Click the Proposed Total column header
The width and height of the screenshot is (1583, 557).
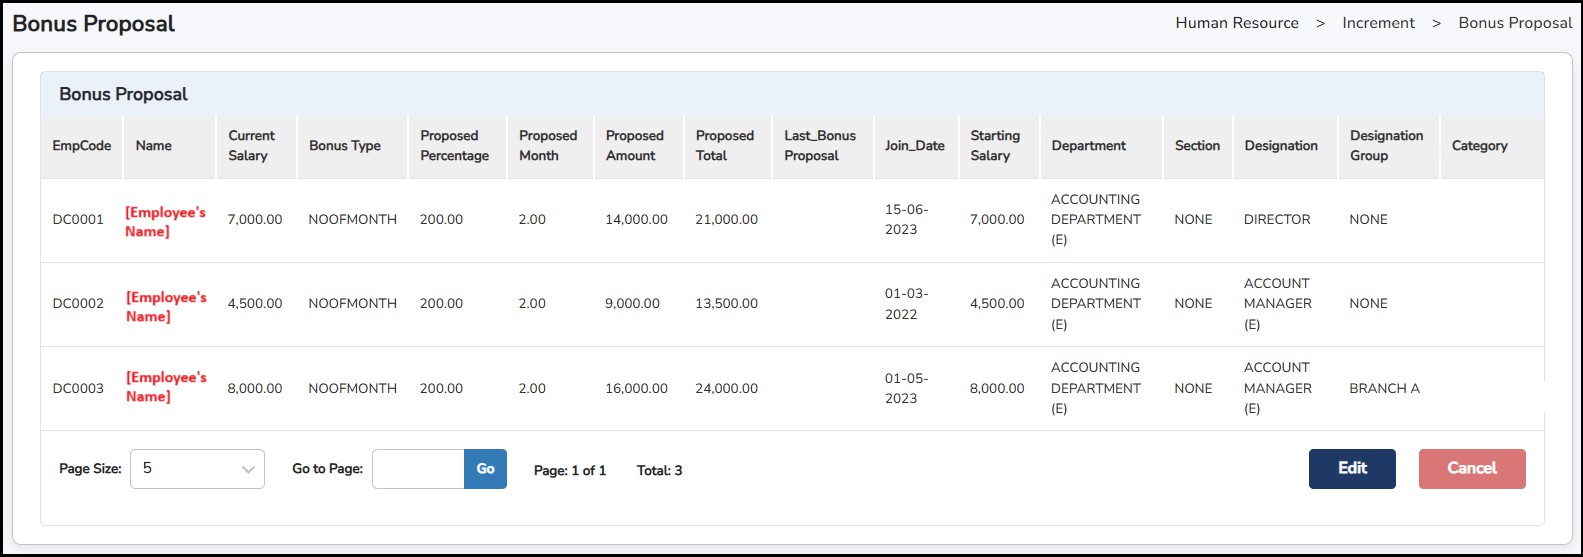[x=724, y=146]
